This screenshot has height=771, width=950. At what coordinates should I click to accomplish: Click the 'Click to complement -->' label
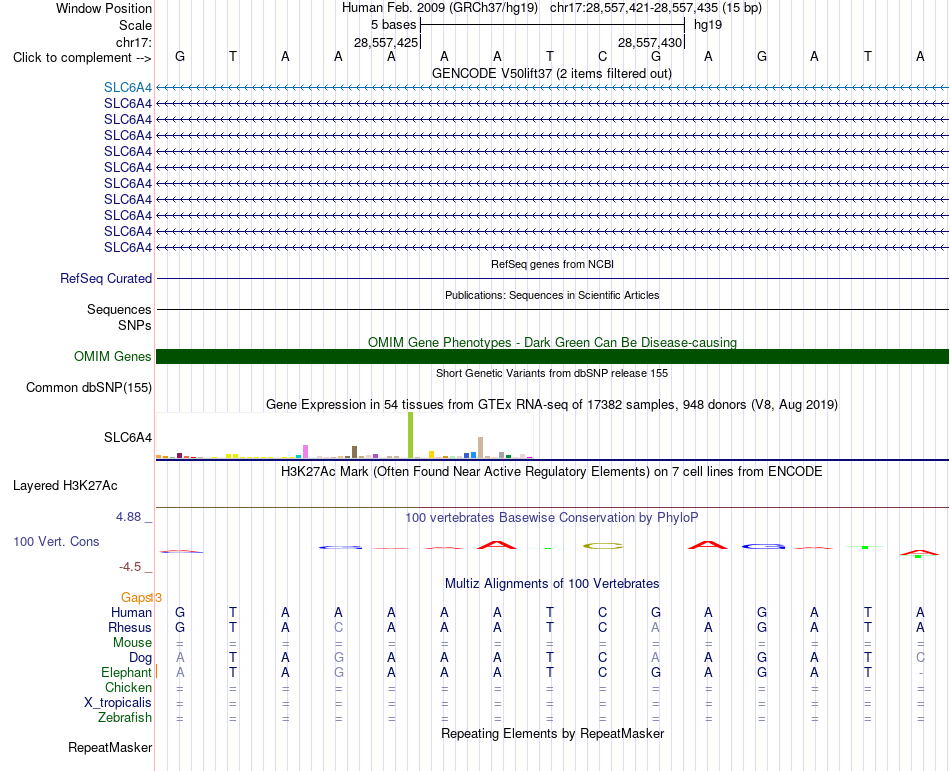coord(82,58)
